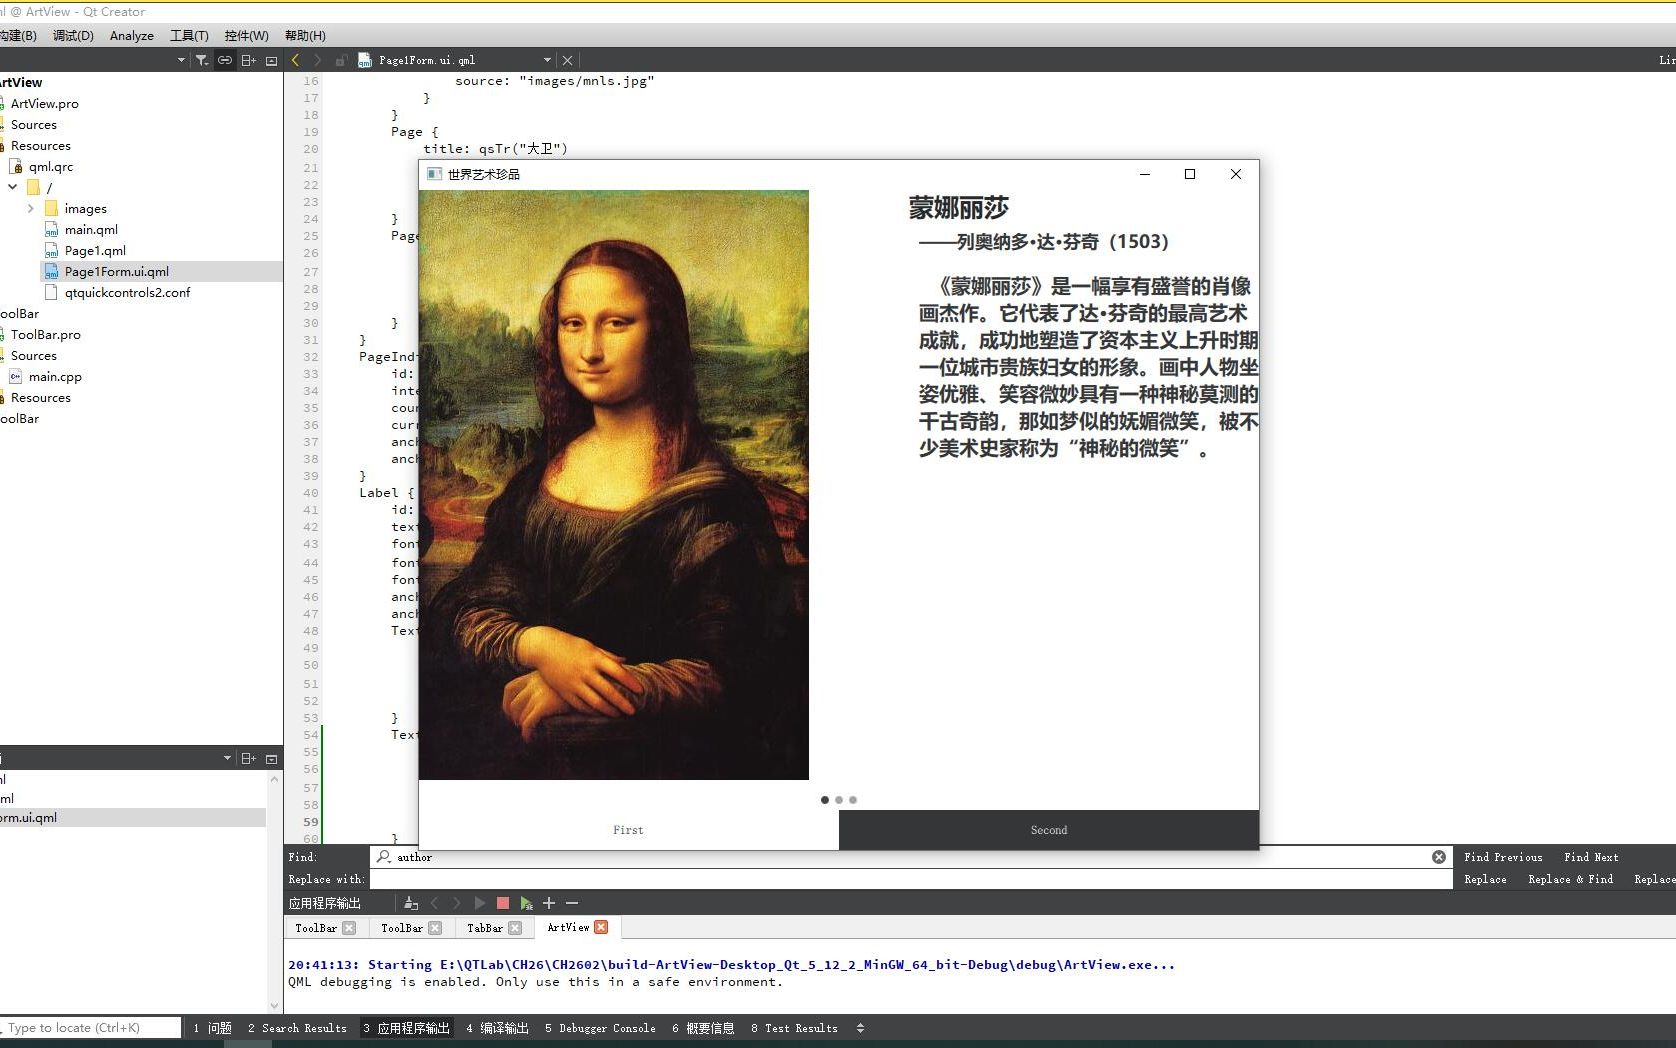Select main.cpp in the project tree

[x=55, y=376]
